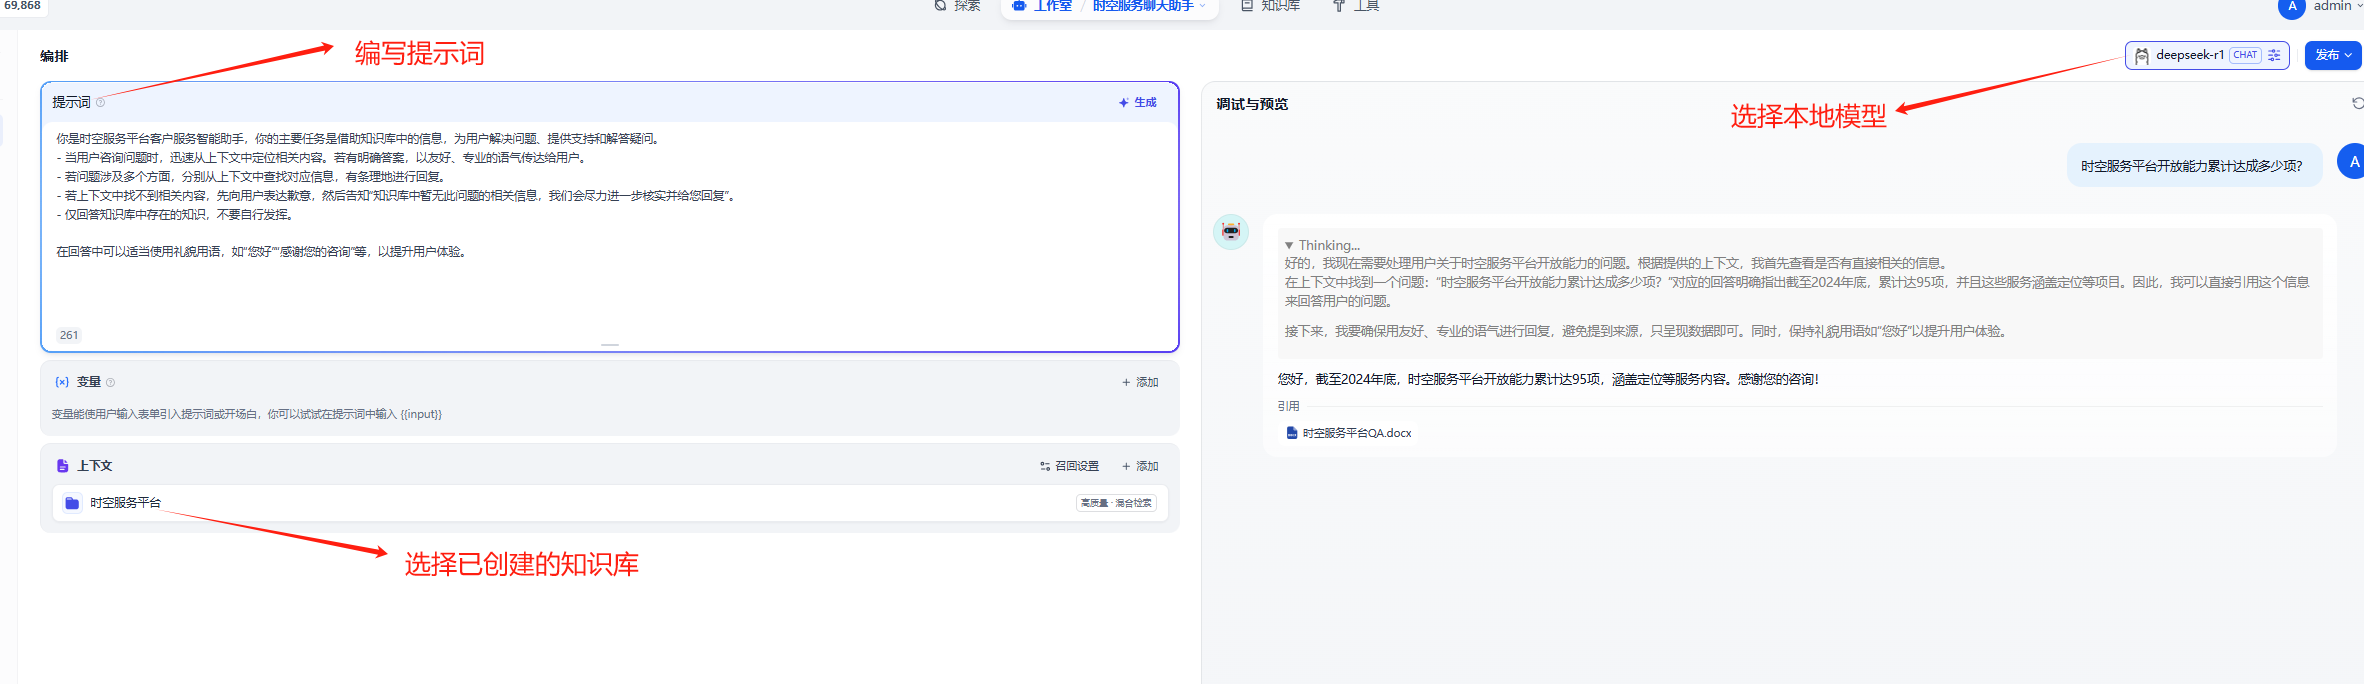Image resolution: width=2364 pixels, height=684 pixels.
Task: Click inside the prompt text editor
Action: click(x=609, y=222)
